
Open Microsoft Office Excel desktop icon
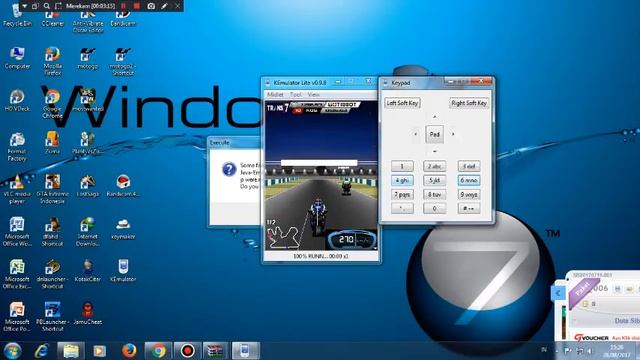17,274
